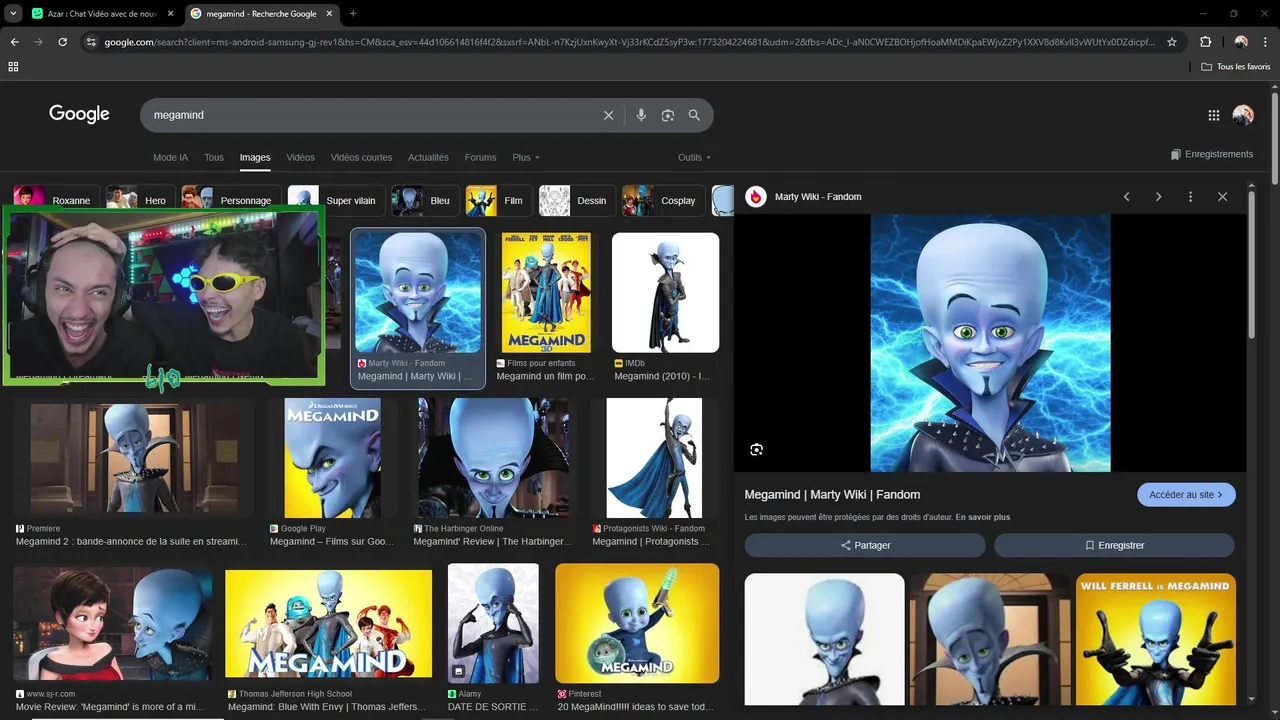Viewport: 1280px width, 720px height.
Task: Switch to the Actualités tab
Action: coord(428,158)
